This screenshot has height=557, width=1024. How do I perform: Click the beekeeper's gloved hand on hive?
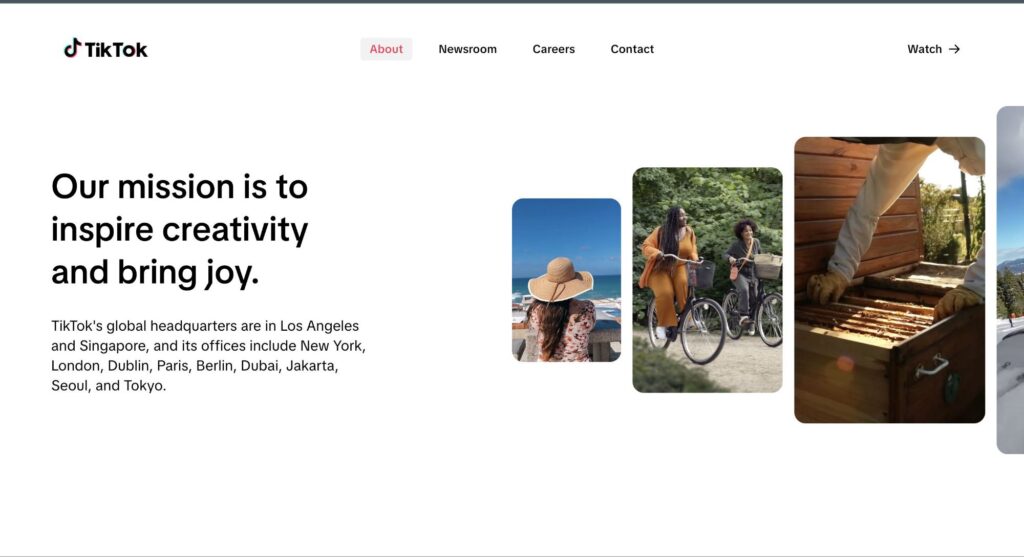tap(828, 288)
